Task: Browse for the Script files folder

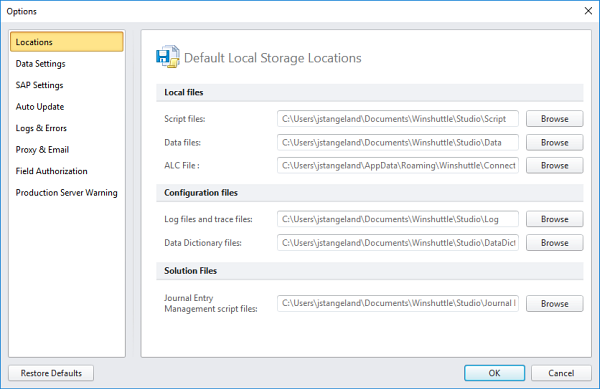Action: pos(554,119)
